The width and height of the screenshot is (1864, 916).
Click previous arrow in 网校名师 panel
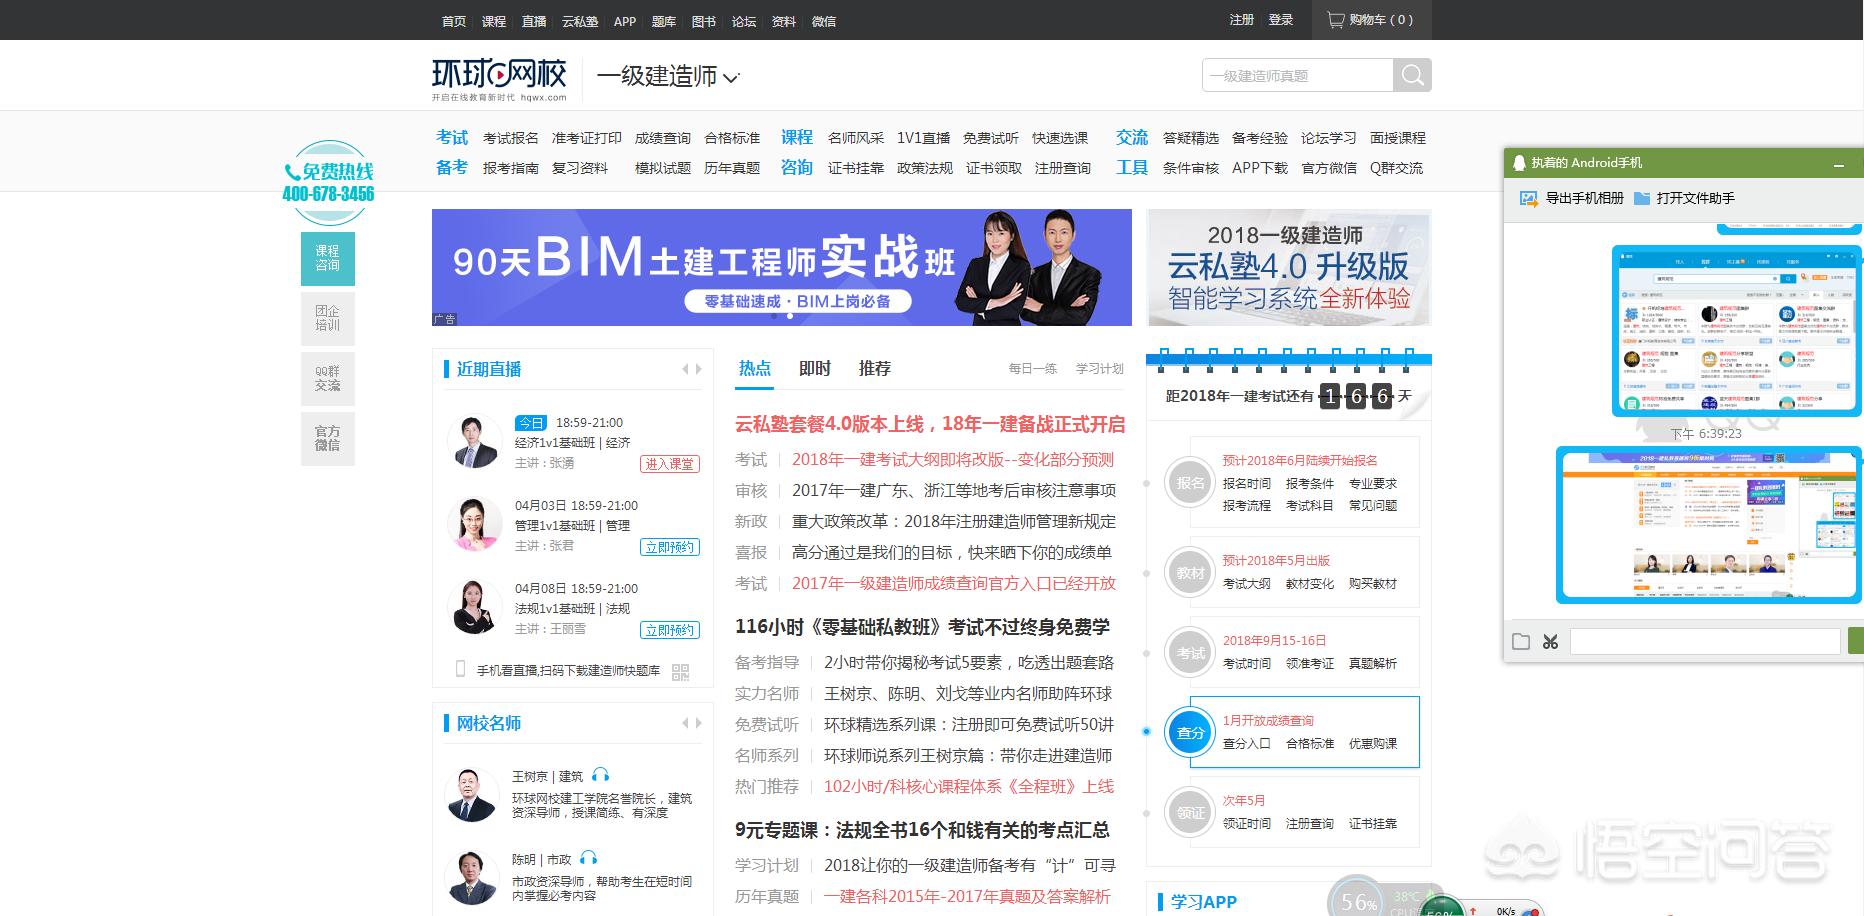click(685, 723)
